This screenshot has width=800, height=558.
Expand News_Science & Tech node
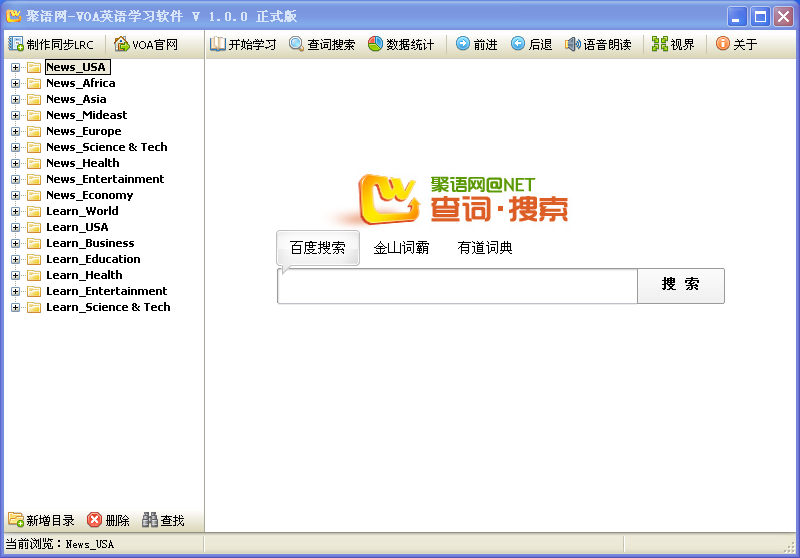coord(15,147)
